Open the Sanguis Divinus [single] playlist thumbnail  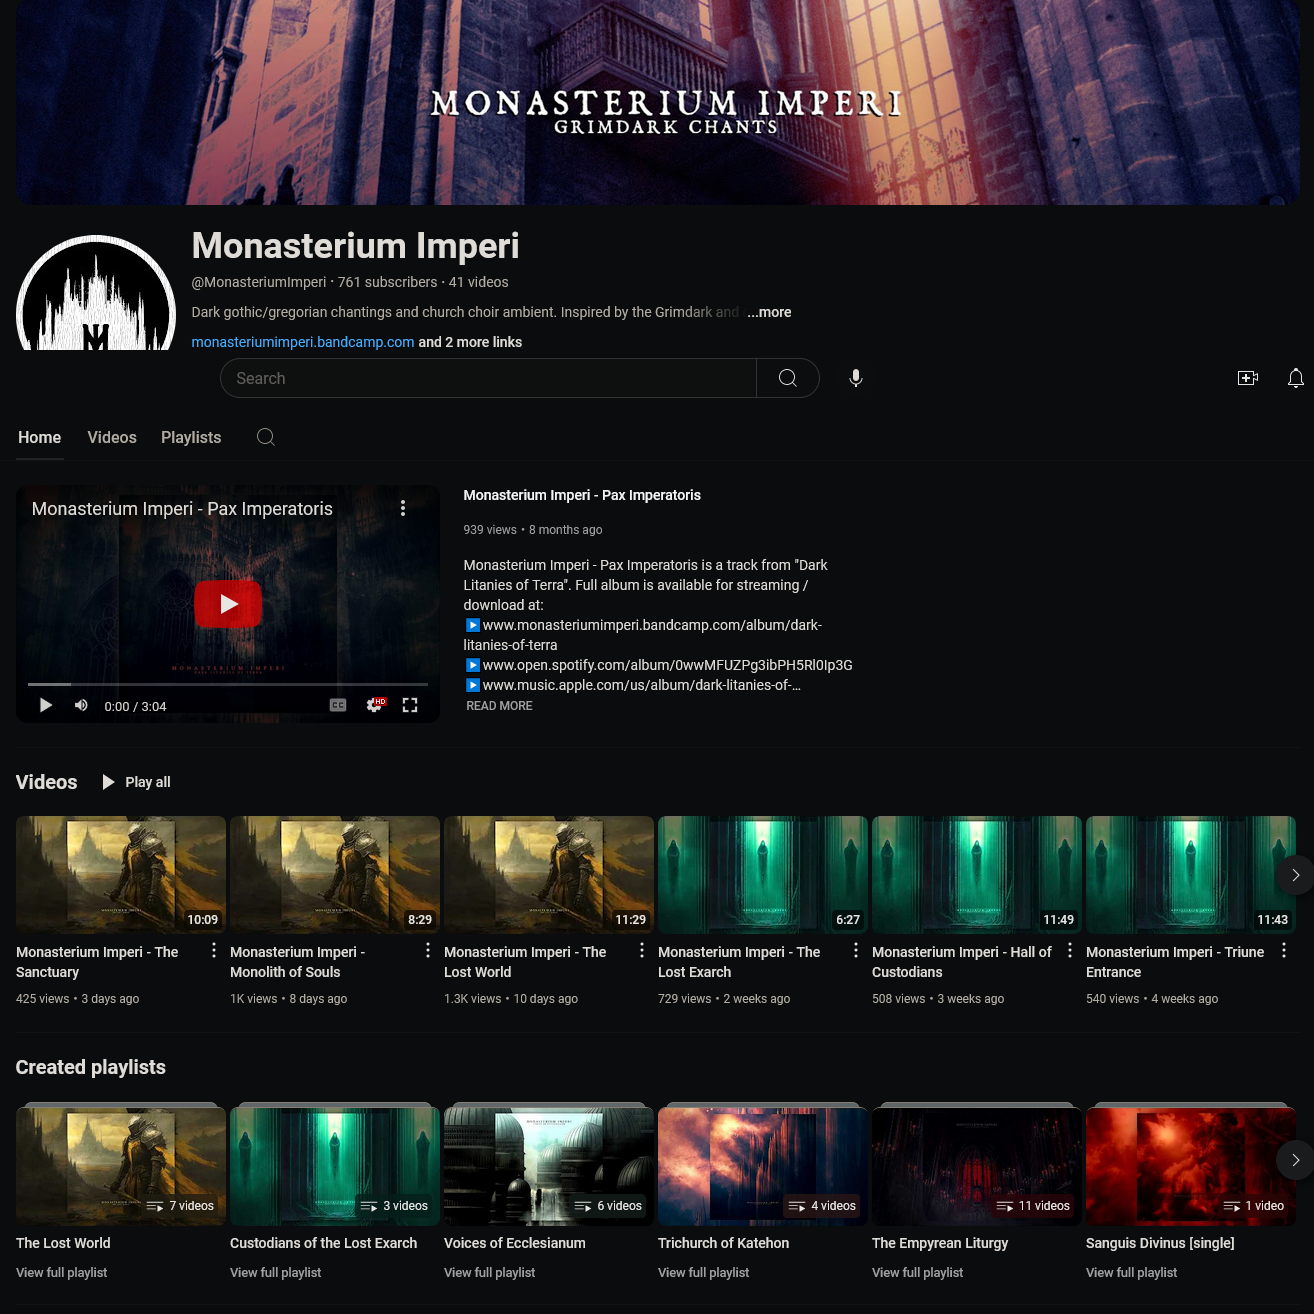1191,1165
